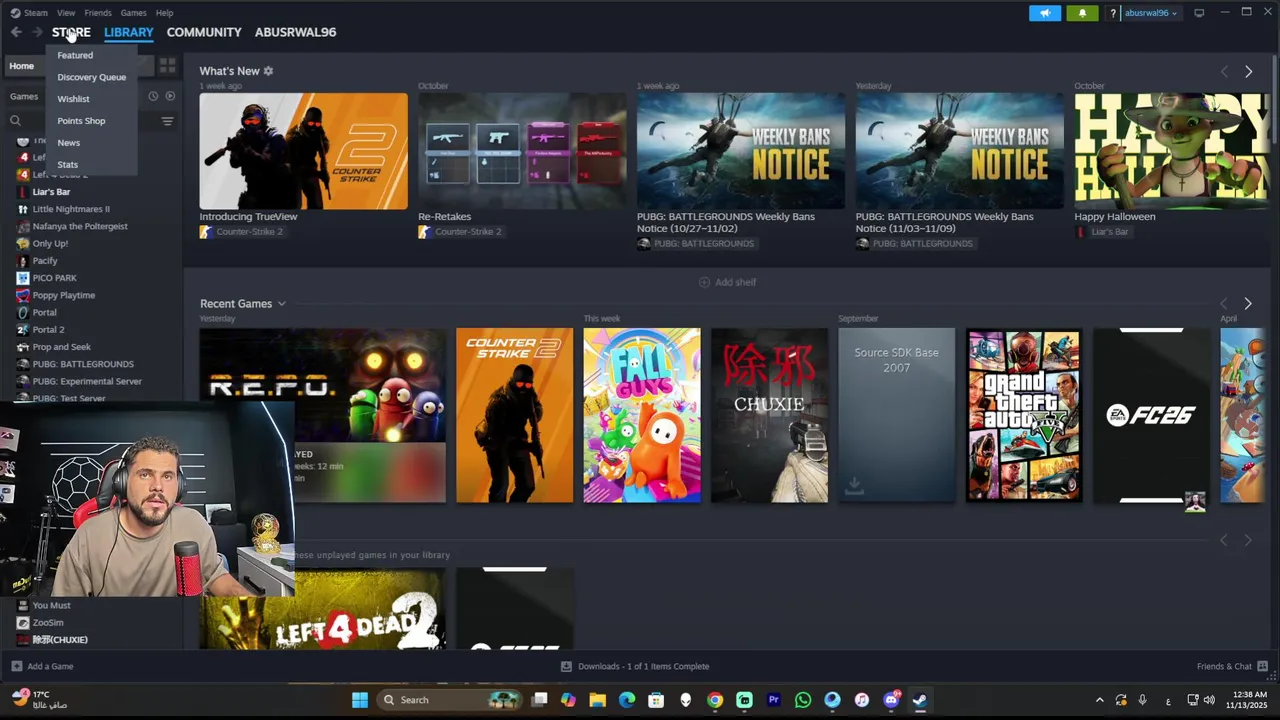Open advanced filter options icon in sidebar

167,121
